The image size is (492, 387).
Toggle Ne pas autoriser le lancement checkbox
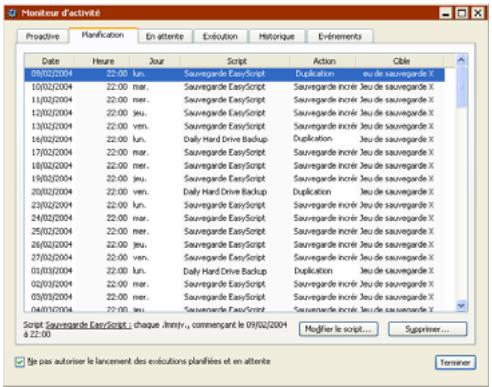point(20,362)
